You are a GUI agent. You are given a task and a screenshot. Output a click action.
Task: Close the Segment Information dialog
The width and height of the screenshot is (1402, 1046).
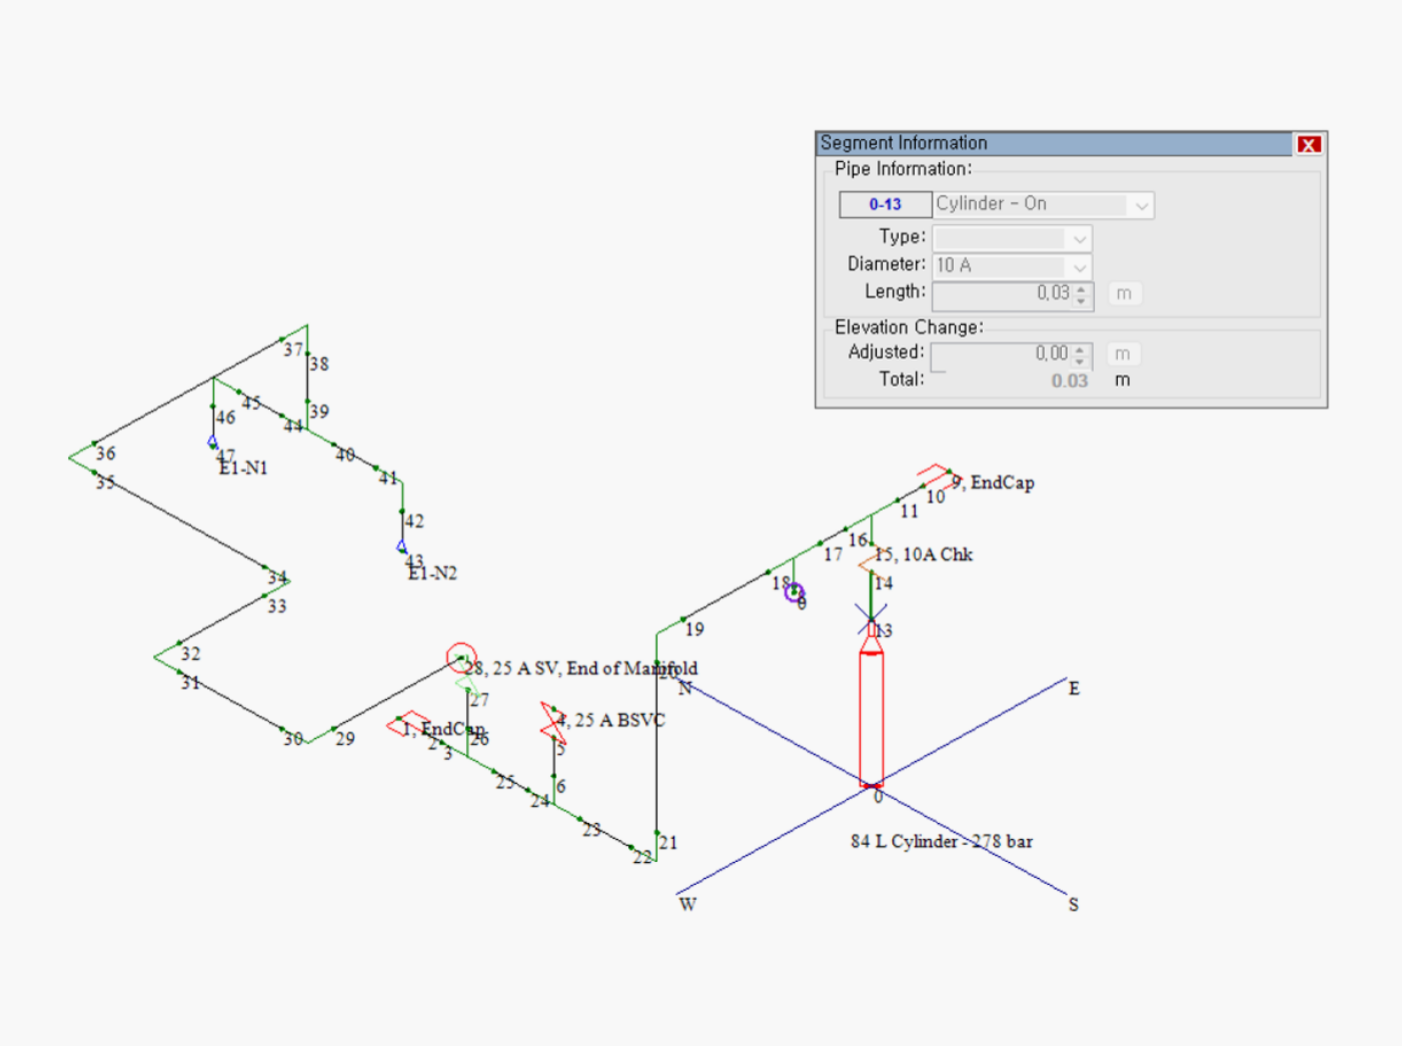click(1308, 145)
